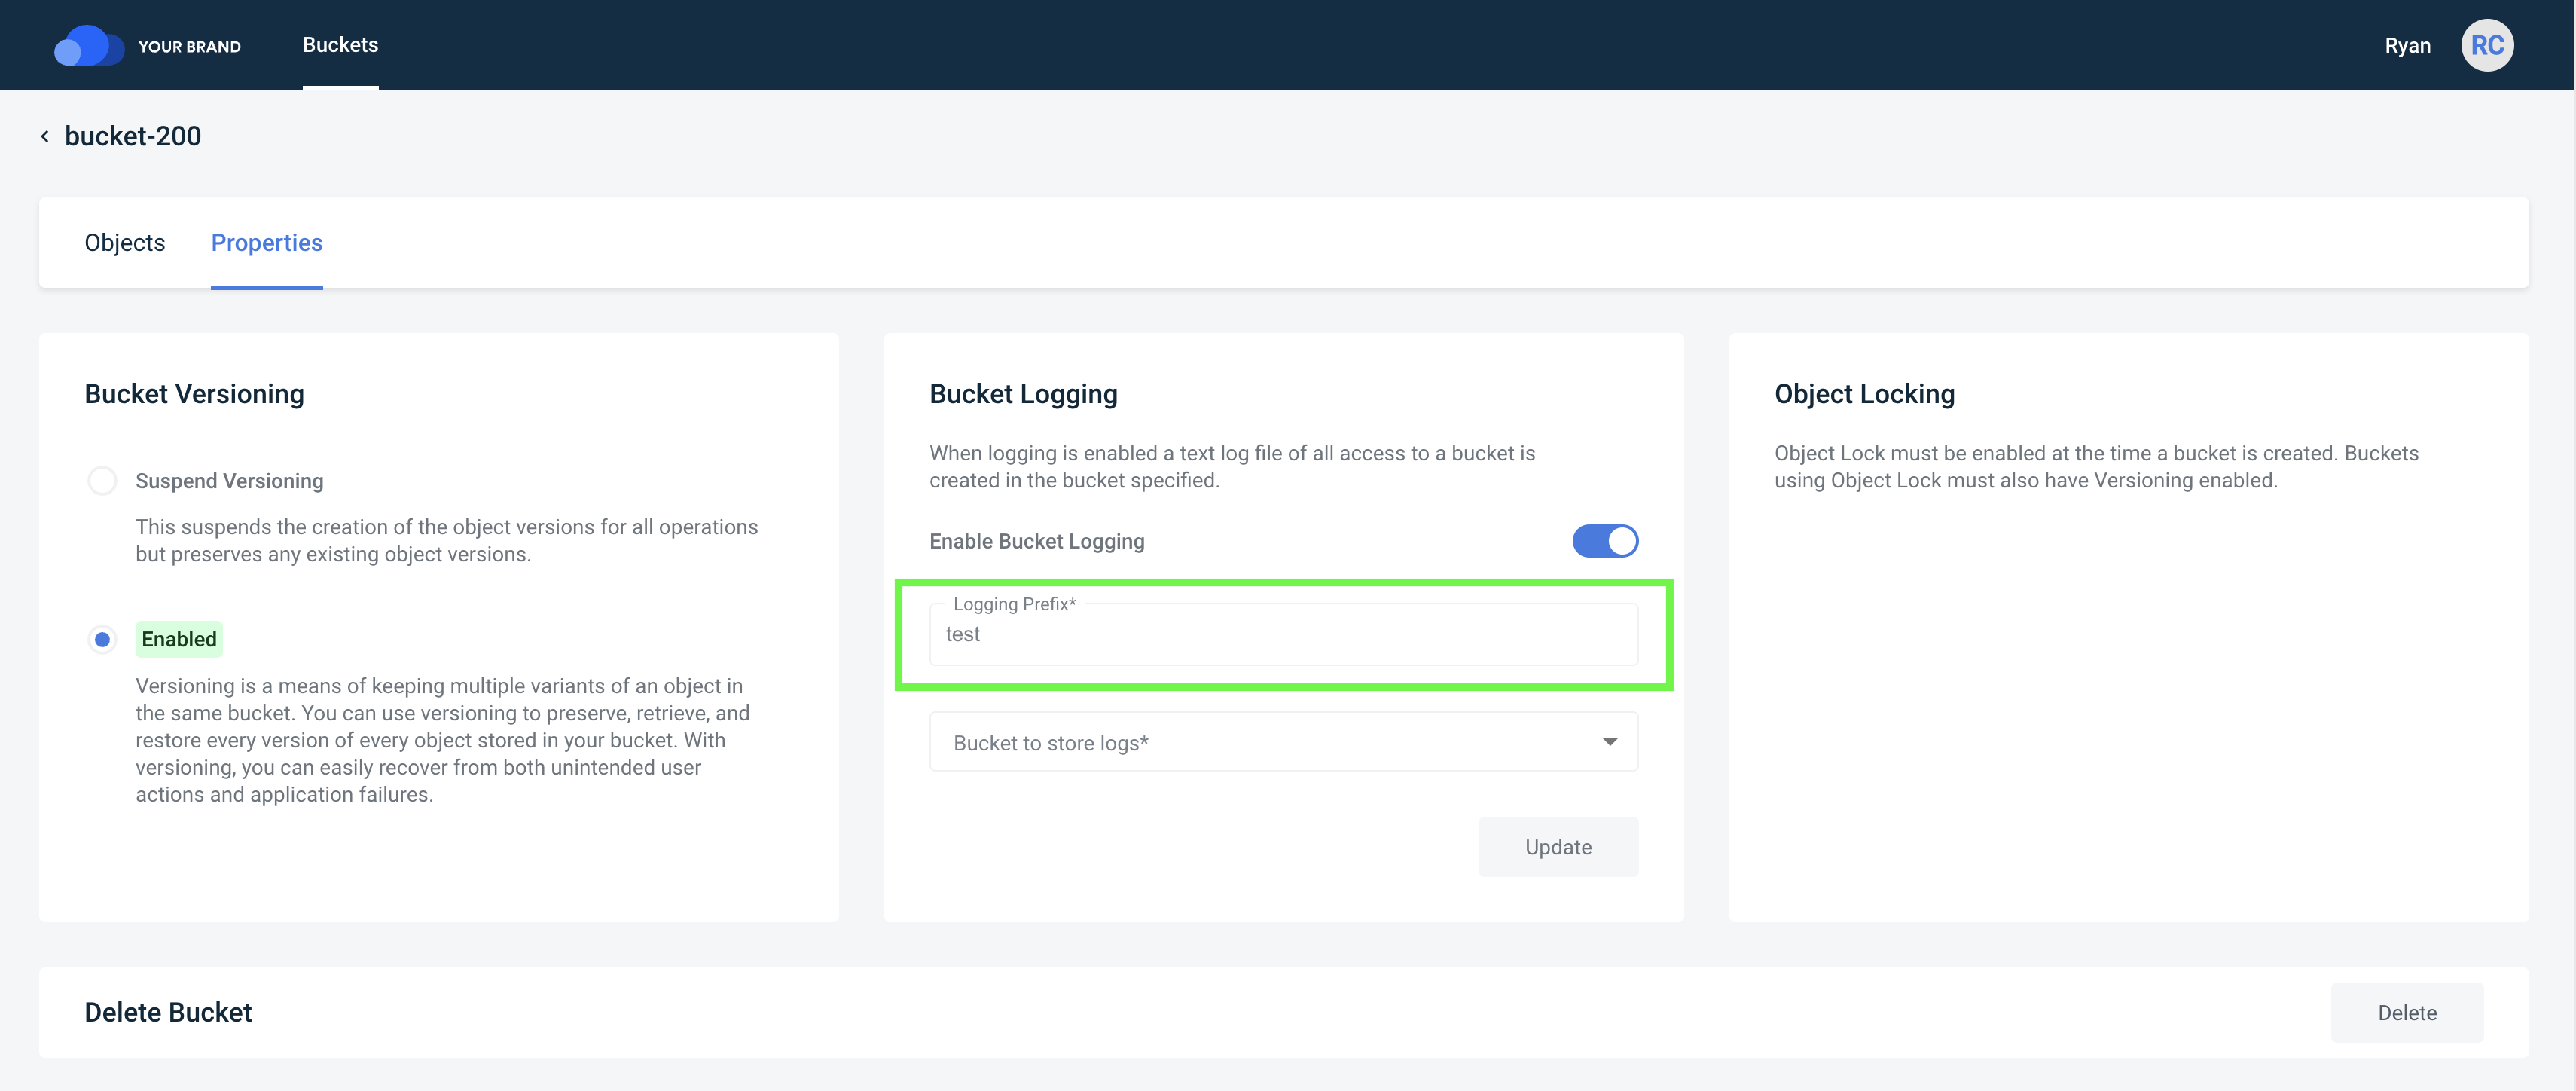
Task: Click the Update button
Action: tap(1558, 847)
